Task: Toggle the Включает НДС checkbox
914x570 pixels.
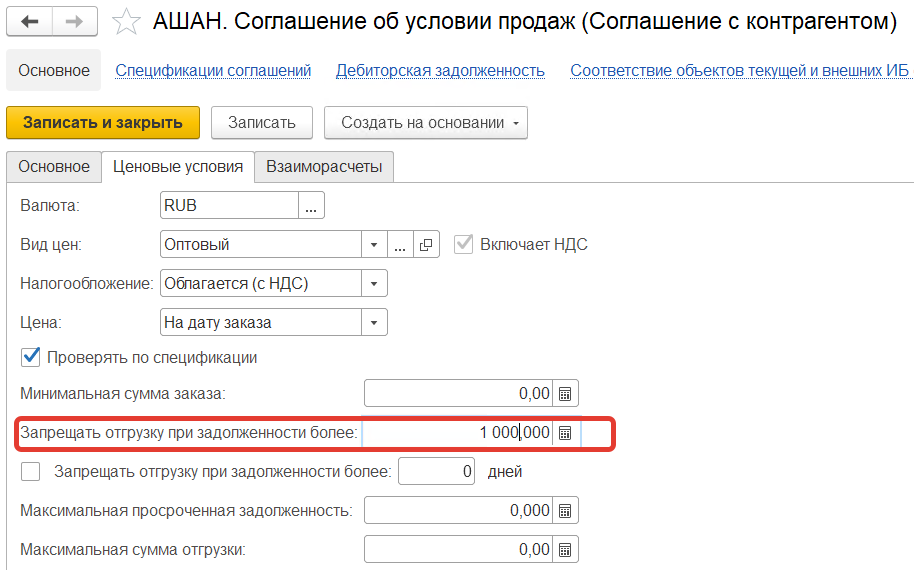Action: point(463,245)
